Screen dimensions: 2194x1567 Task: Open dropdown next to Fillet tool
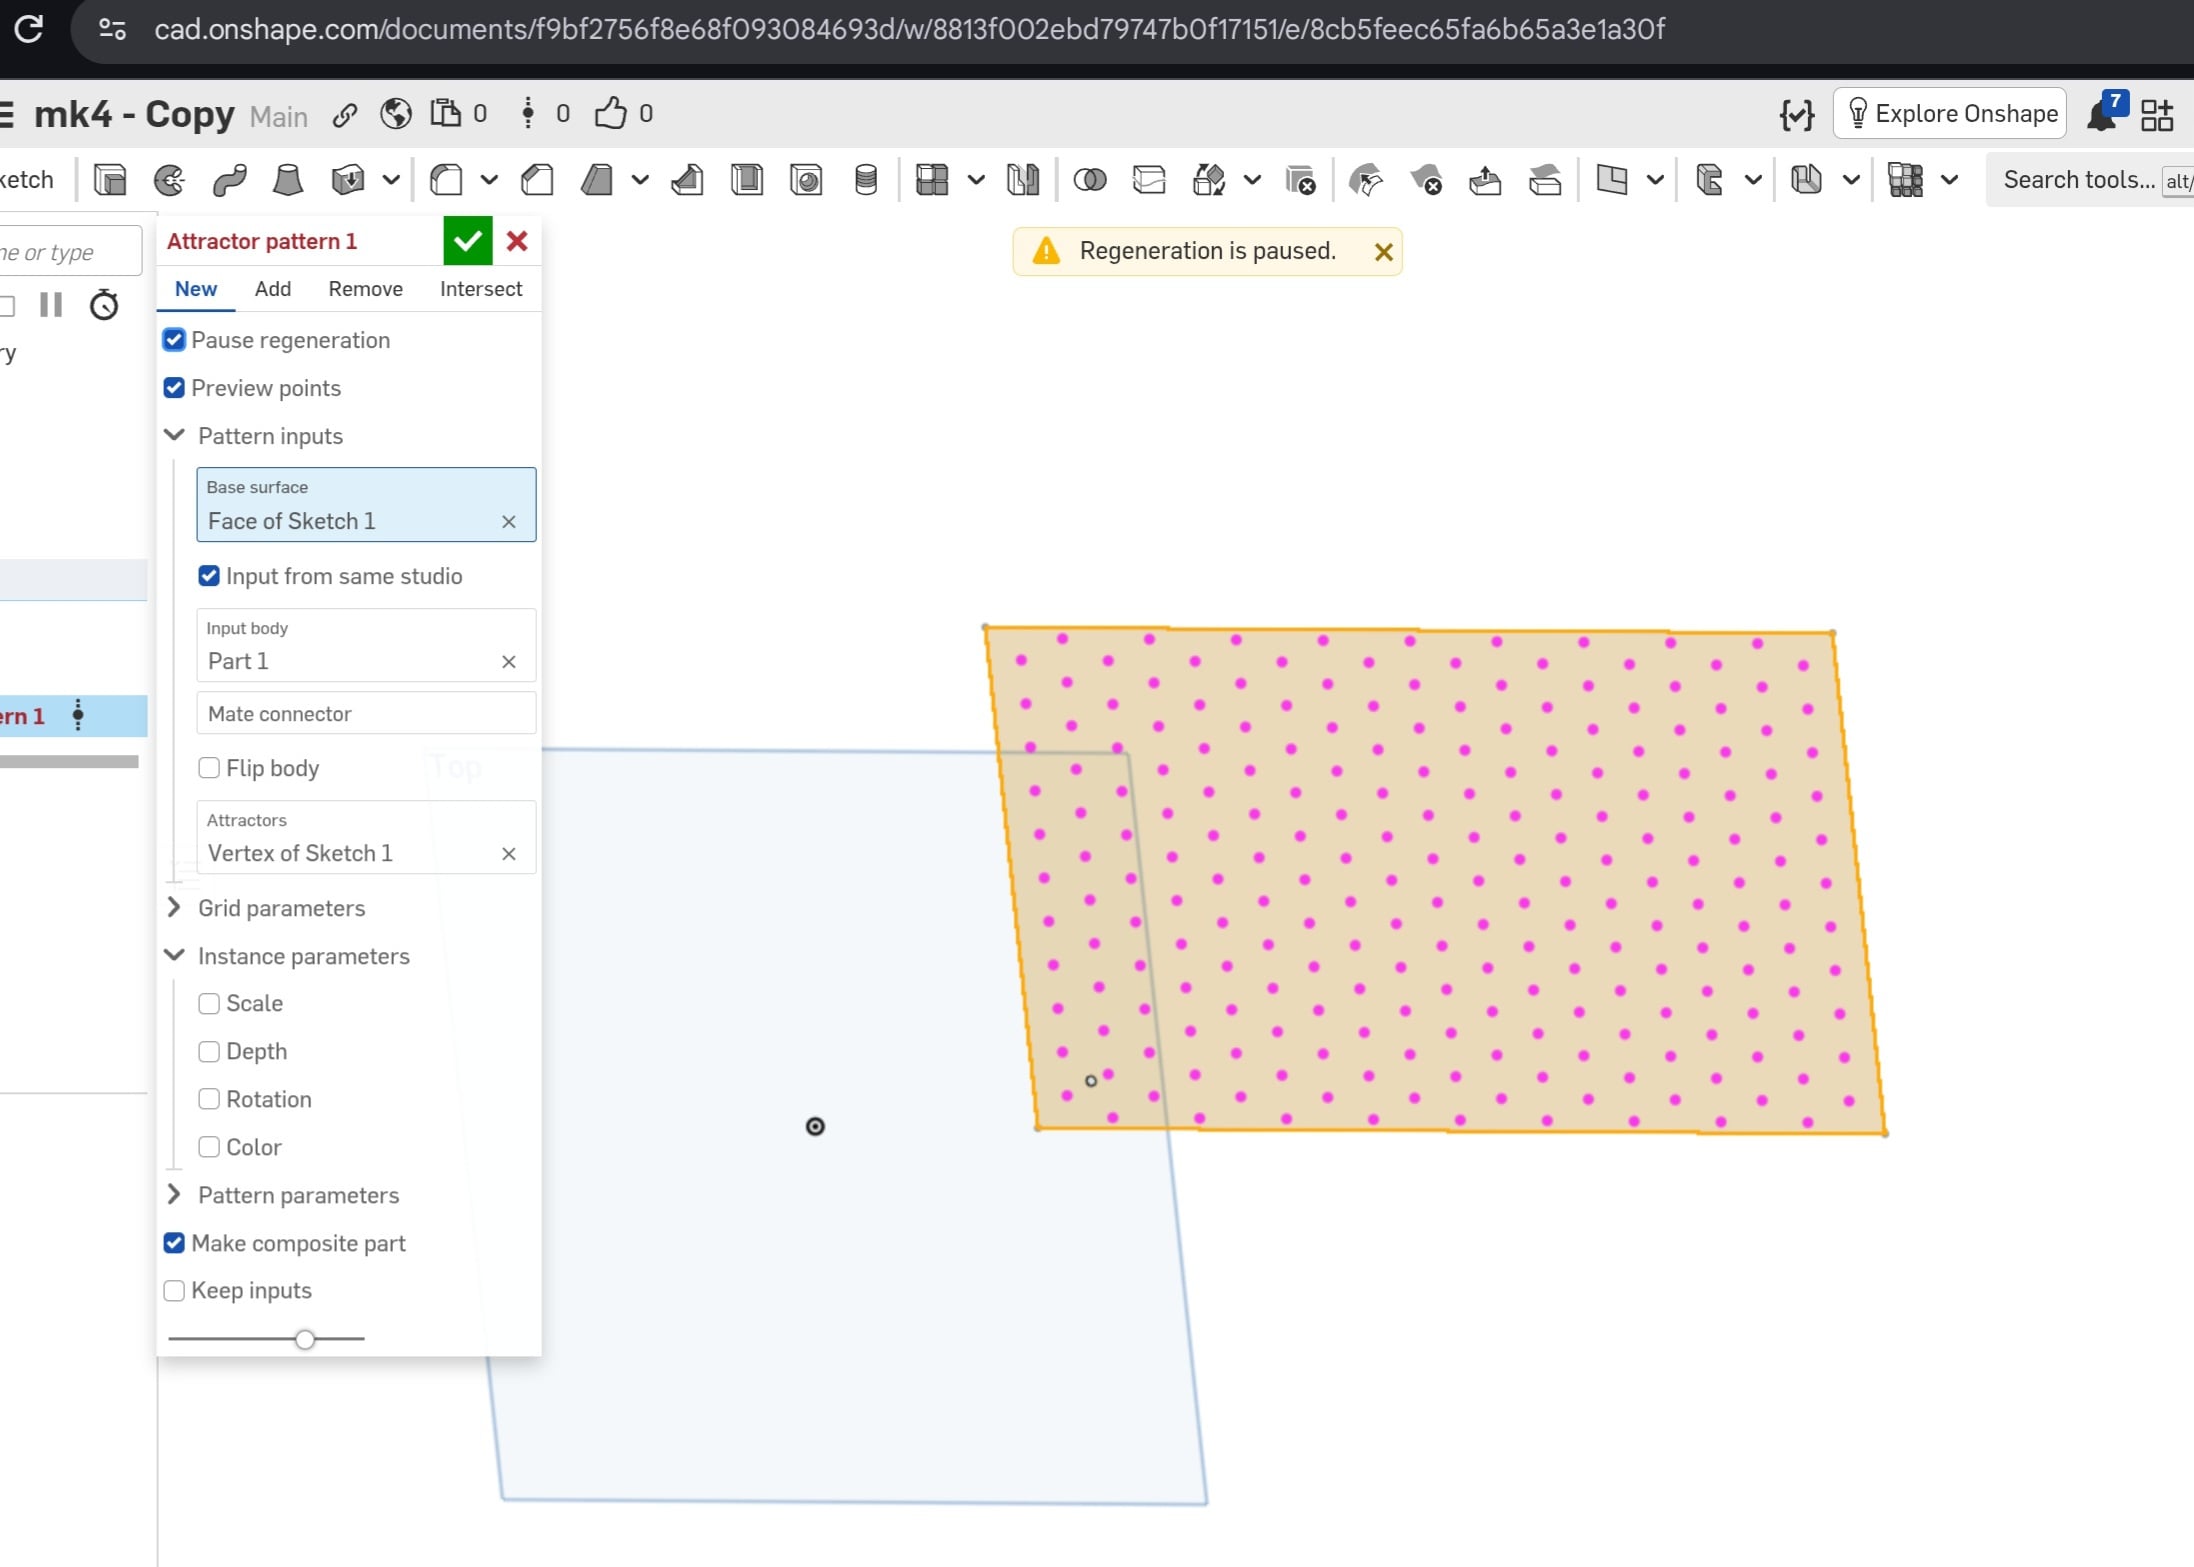(489, 180)
